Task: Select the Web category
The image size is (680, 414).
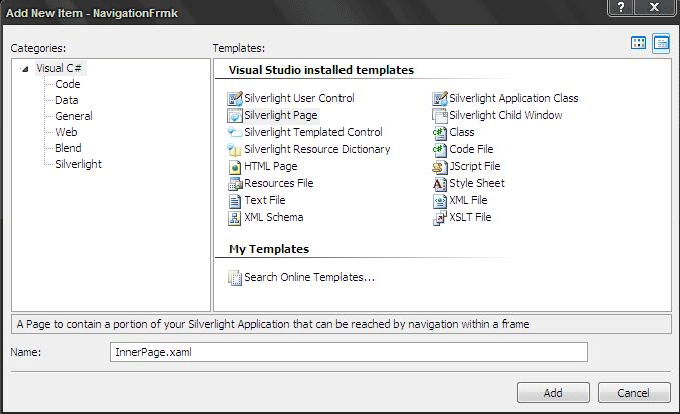Action: [x=66, y=132]
